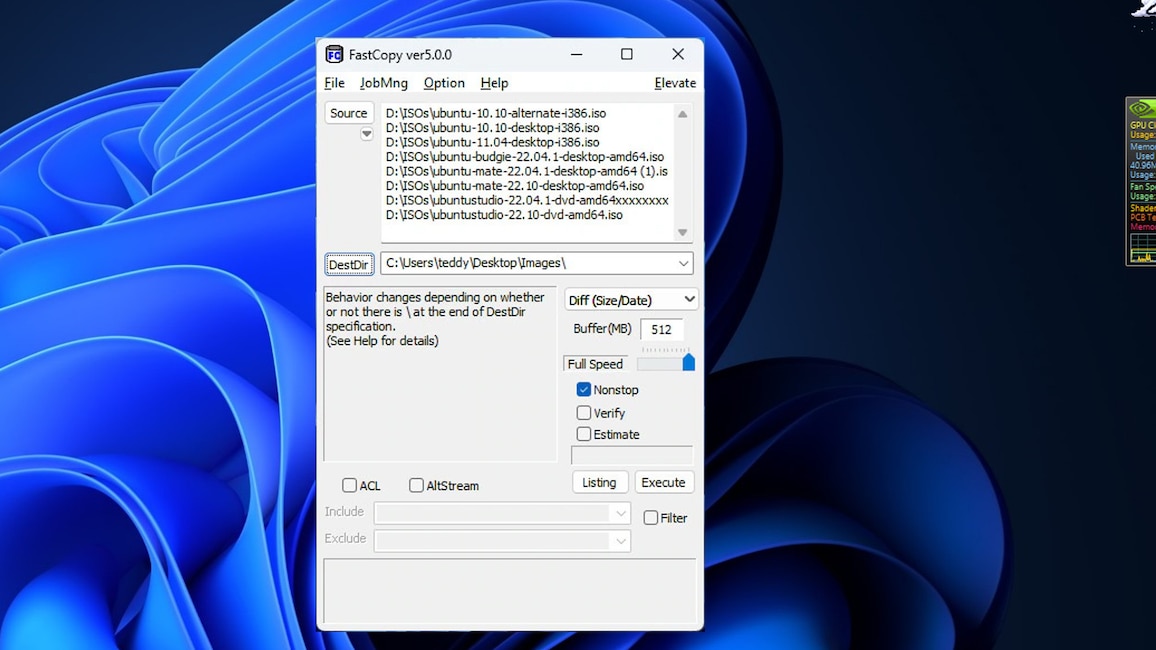This screenshot has height=650, width=1156.
Task: Click the Listing button
Action: pos(599,483)
